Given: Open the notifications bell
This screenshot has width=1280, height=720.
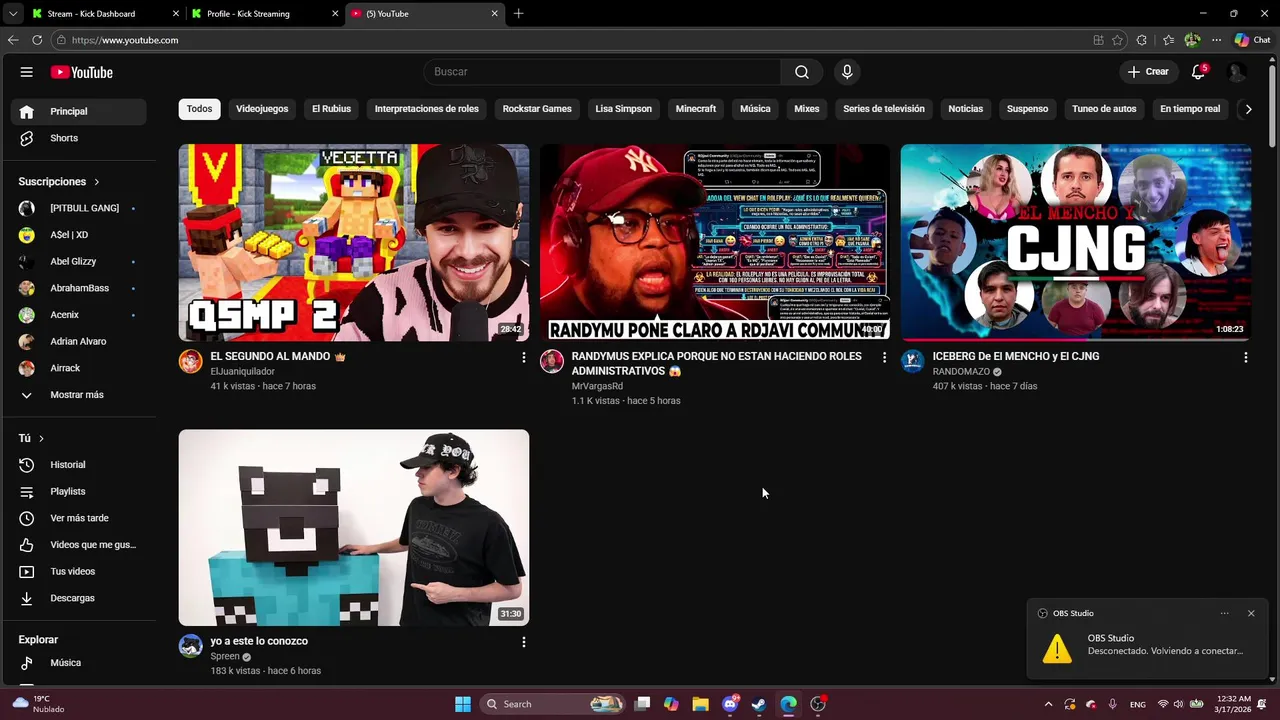Looking at the screenshot, I should tap(1198, 72).
